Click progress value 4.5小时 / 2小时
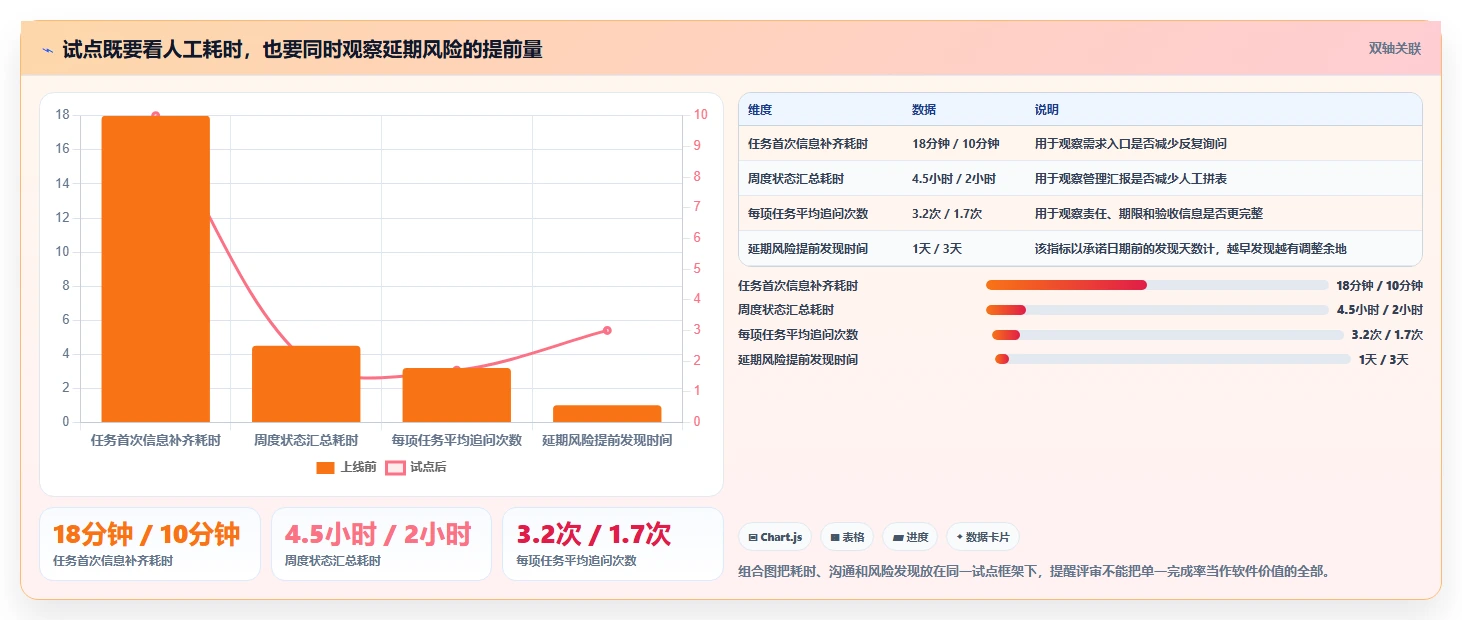Viewport: 1462px width, 620px height. click(1380, 310)
